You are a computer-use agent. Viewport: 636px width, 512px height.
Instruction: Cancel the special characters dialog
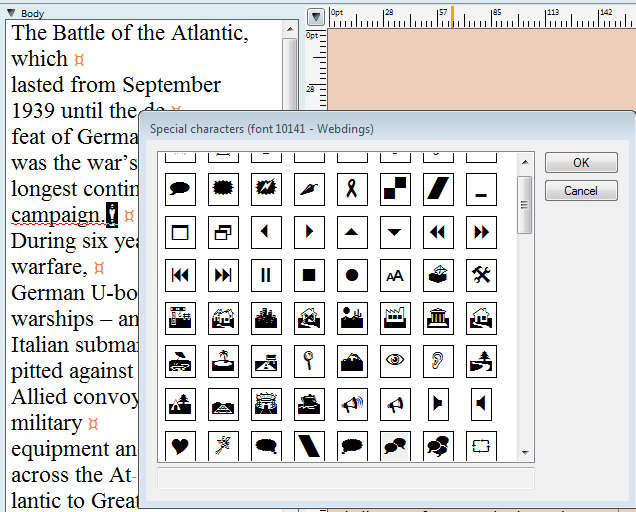[581, 191]
